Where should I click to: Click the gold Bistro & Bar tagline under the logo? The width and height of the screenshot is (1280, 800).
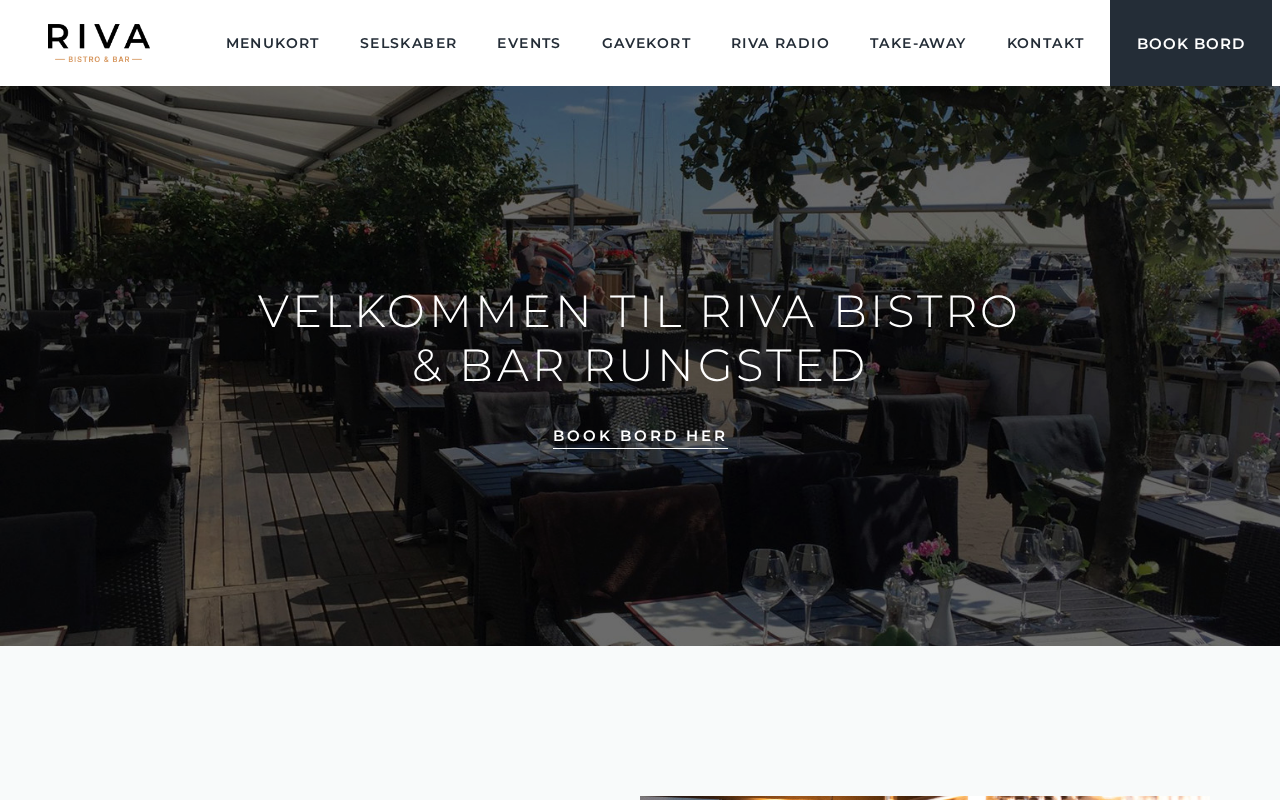[99, 59]
